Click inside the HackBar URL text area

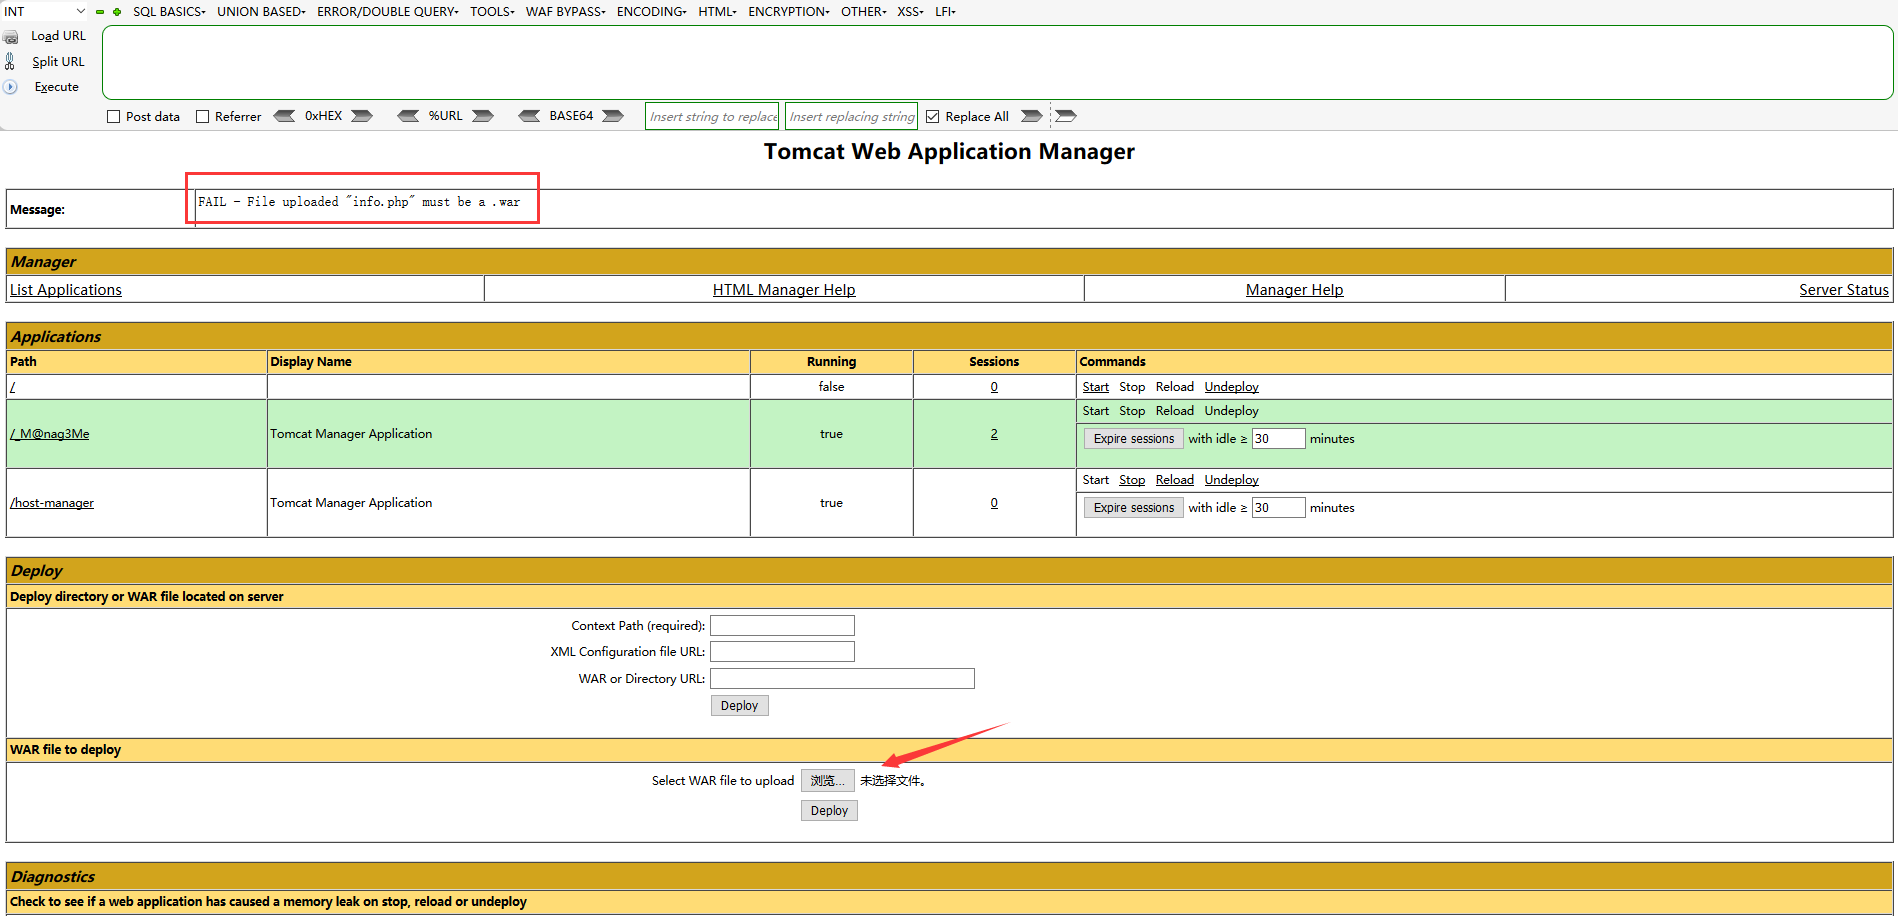997,62
